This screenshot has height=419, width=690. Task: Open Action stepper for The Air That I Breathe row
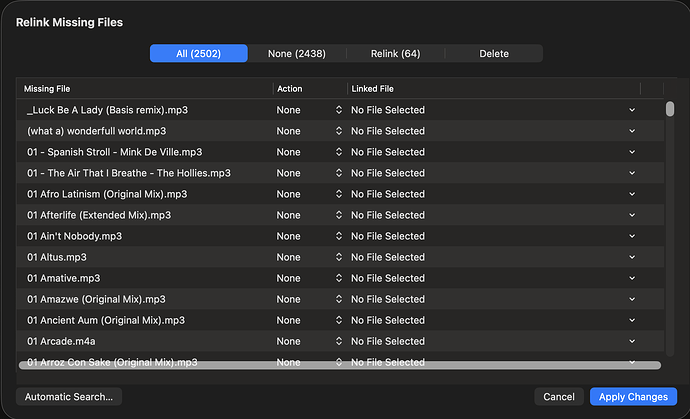[x=339, y=173]
